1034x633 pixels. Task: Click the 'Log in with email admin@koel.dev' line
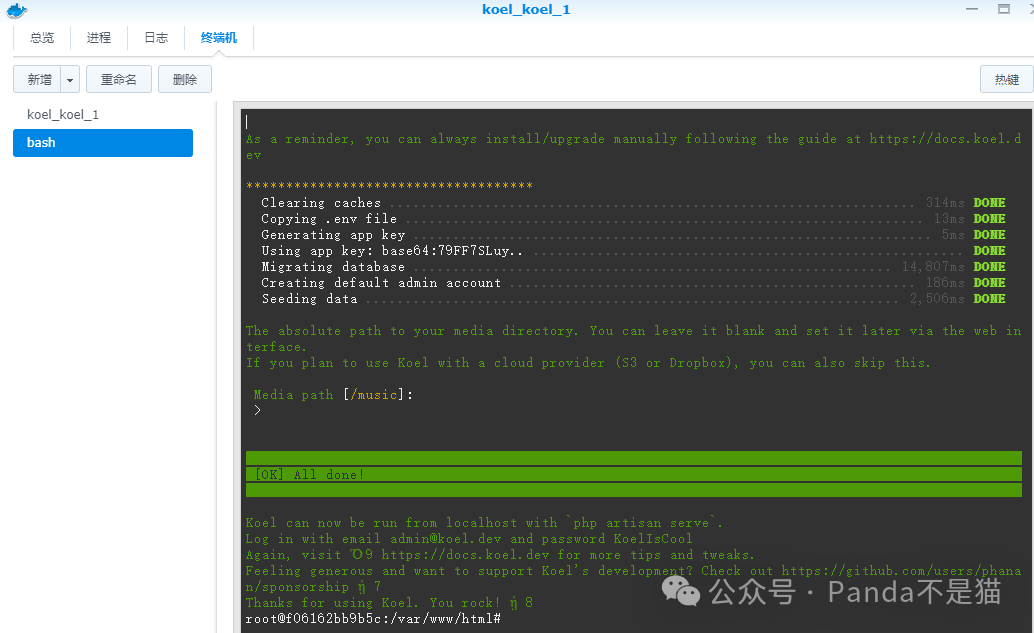(469, 539)
